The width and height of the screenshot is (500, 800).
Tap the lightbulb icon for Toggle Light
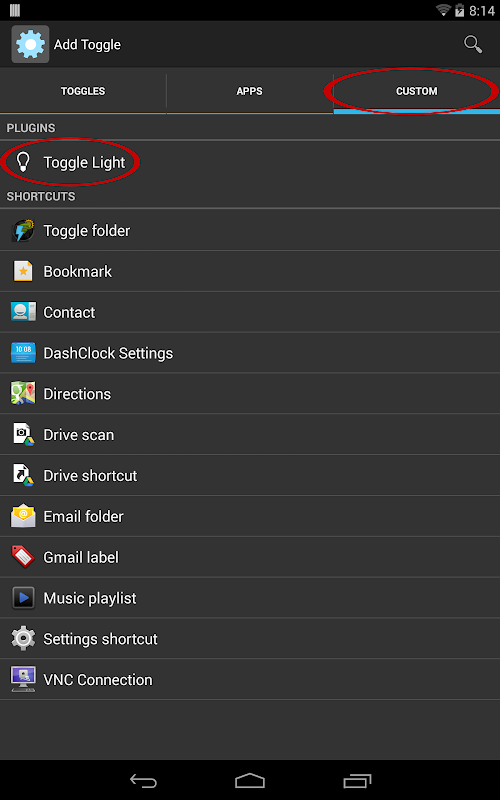tap(22, 162)
